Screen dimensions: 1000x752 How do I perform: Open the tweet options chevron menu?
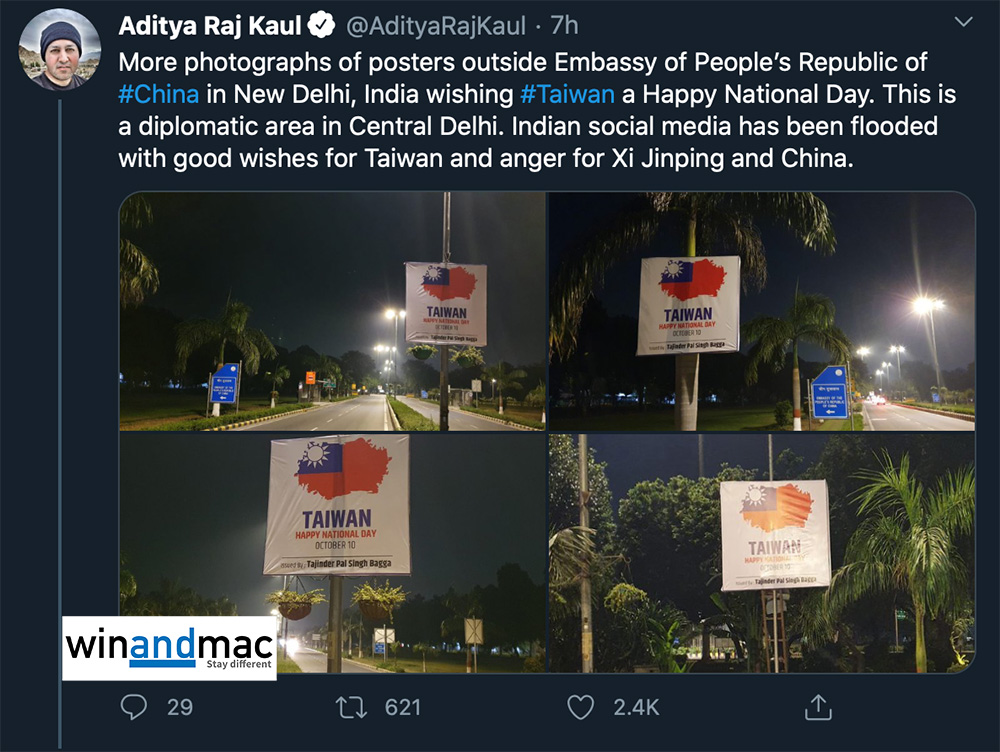point(963,22)
